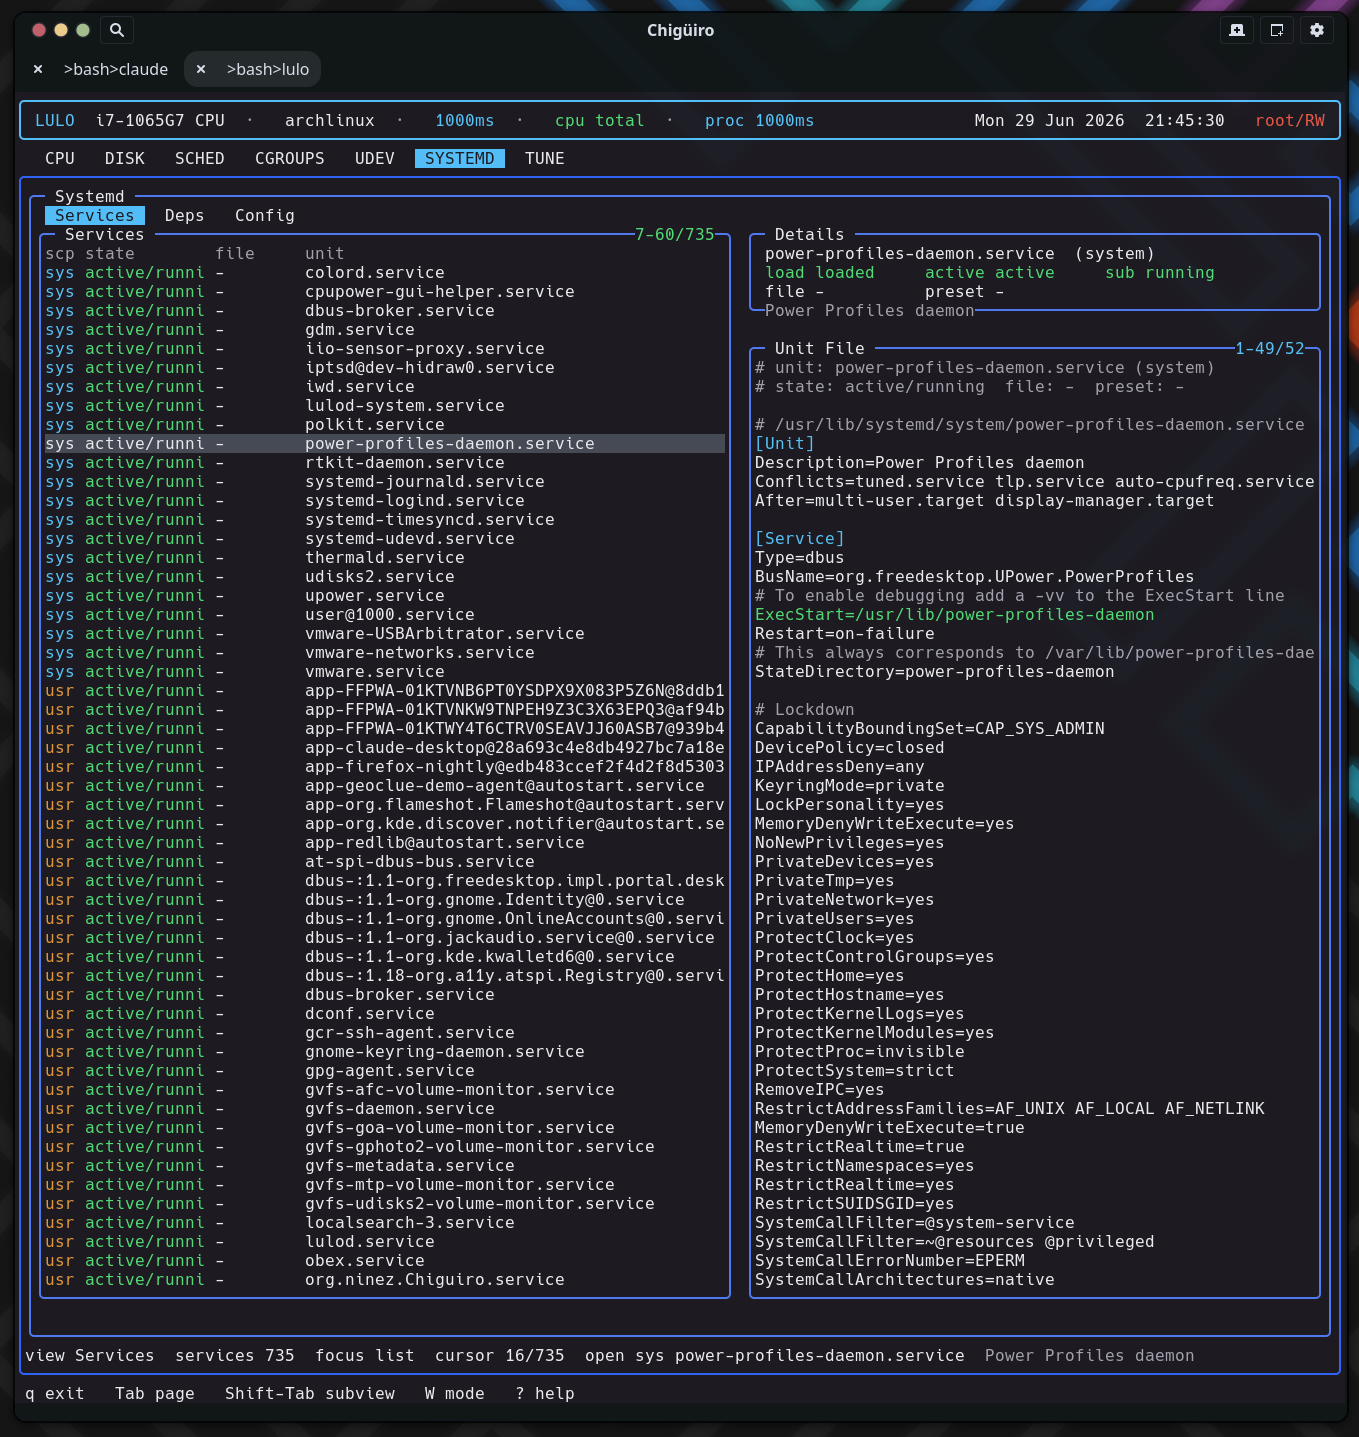The image size is (1359, 1437).
Task: Select org.ninez.Chiguiro.service row
Action: (x=385, y=1279)
